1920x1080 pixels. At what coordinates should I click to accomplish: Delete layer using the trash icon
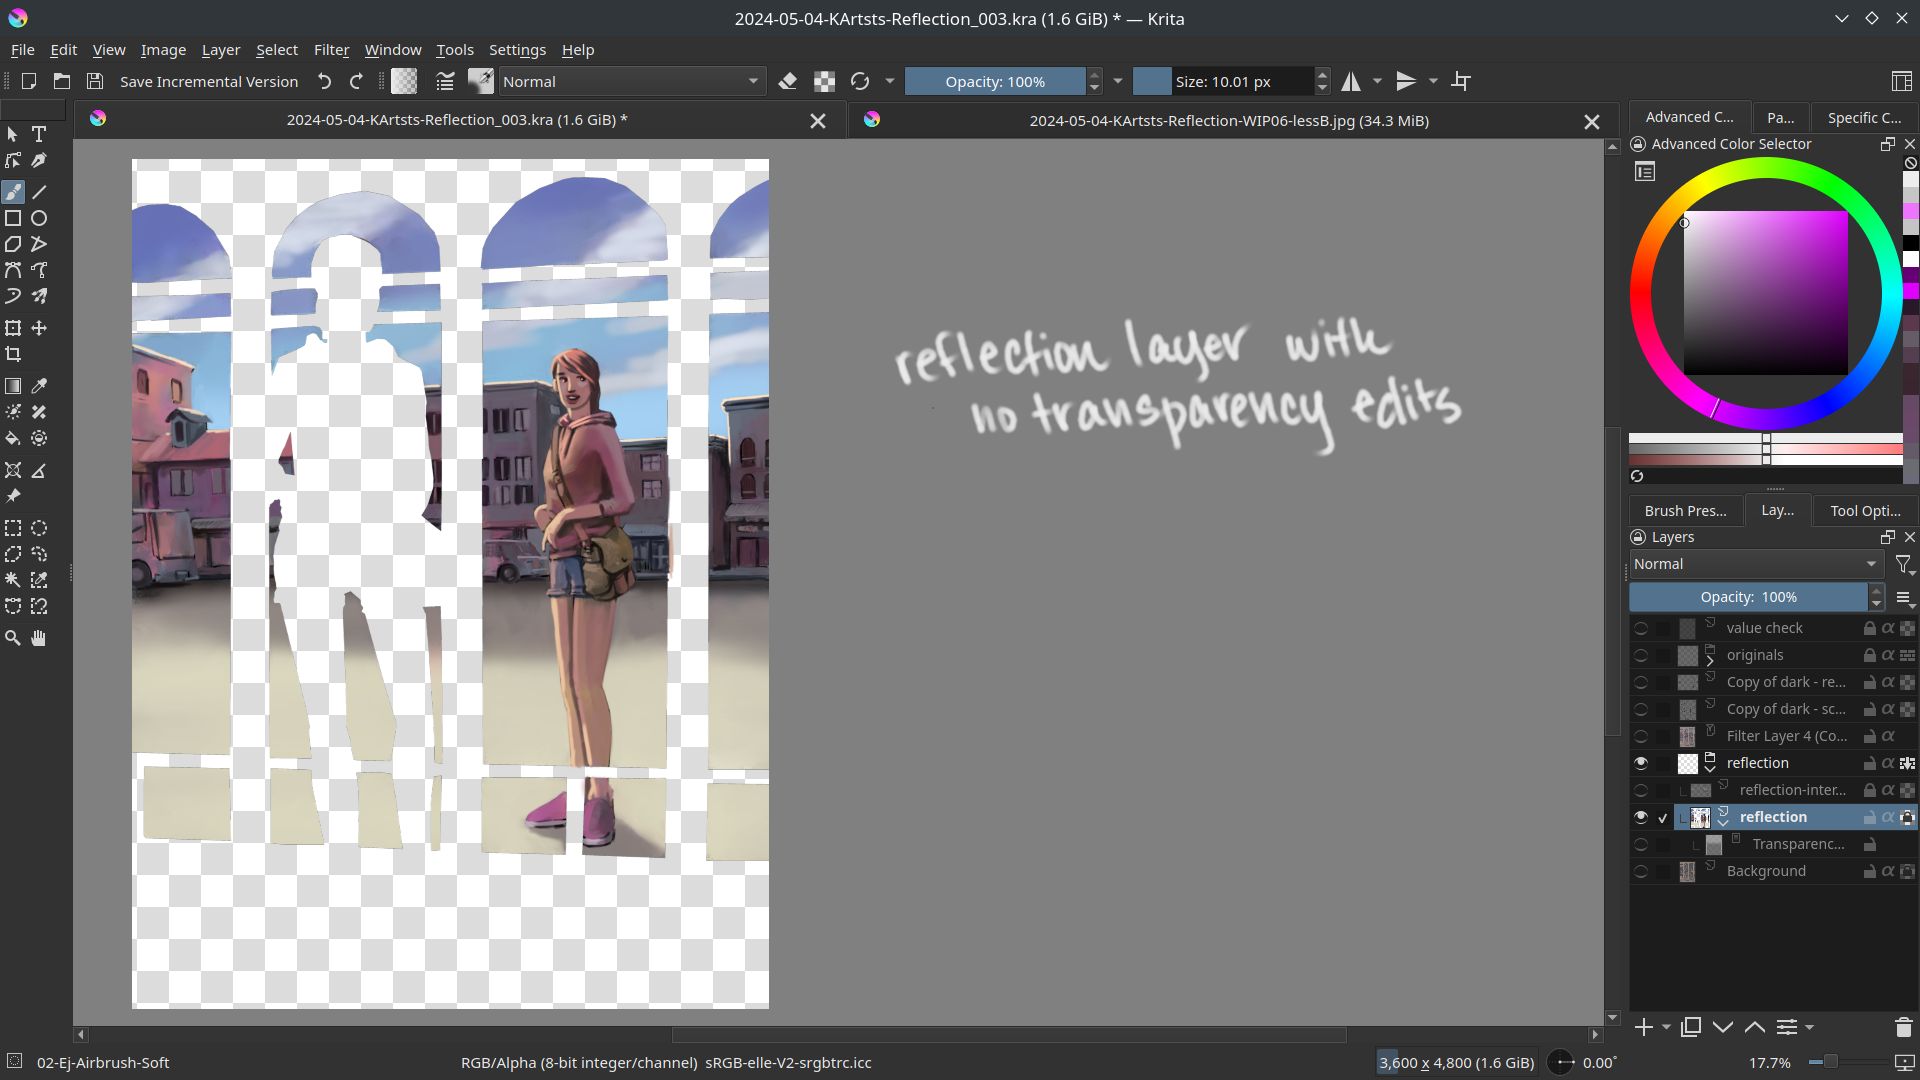tap(1903, 1027)
